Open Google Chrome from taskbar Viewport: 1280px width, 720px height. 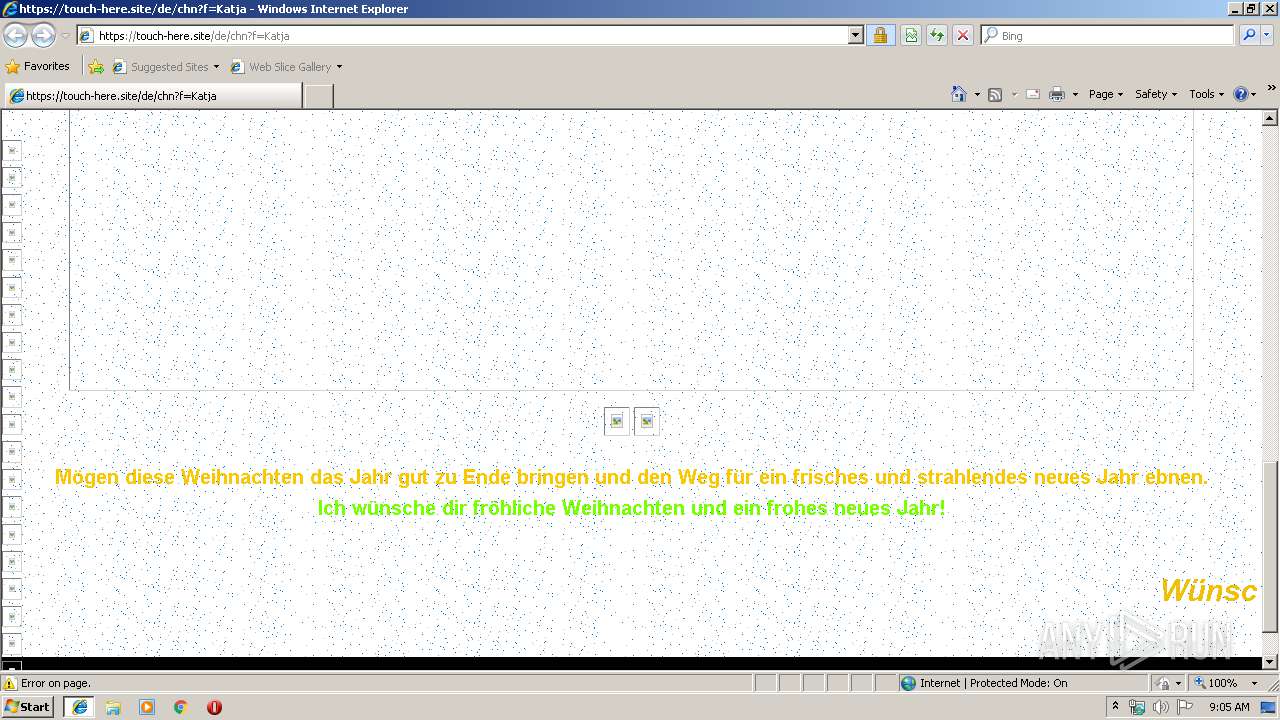(181, 707)
